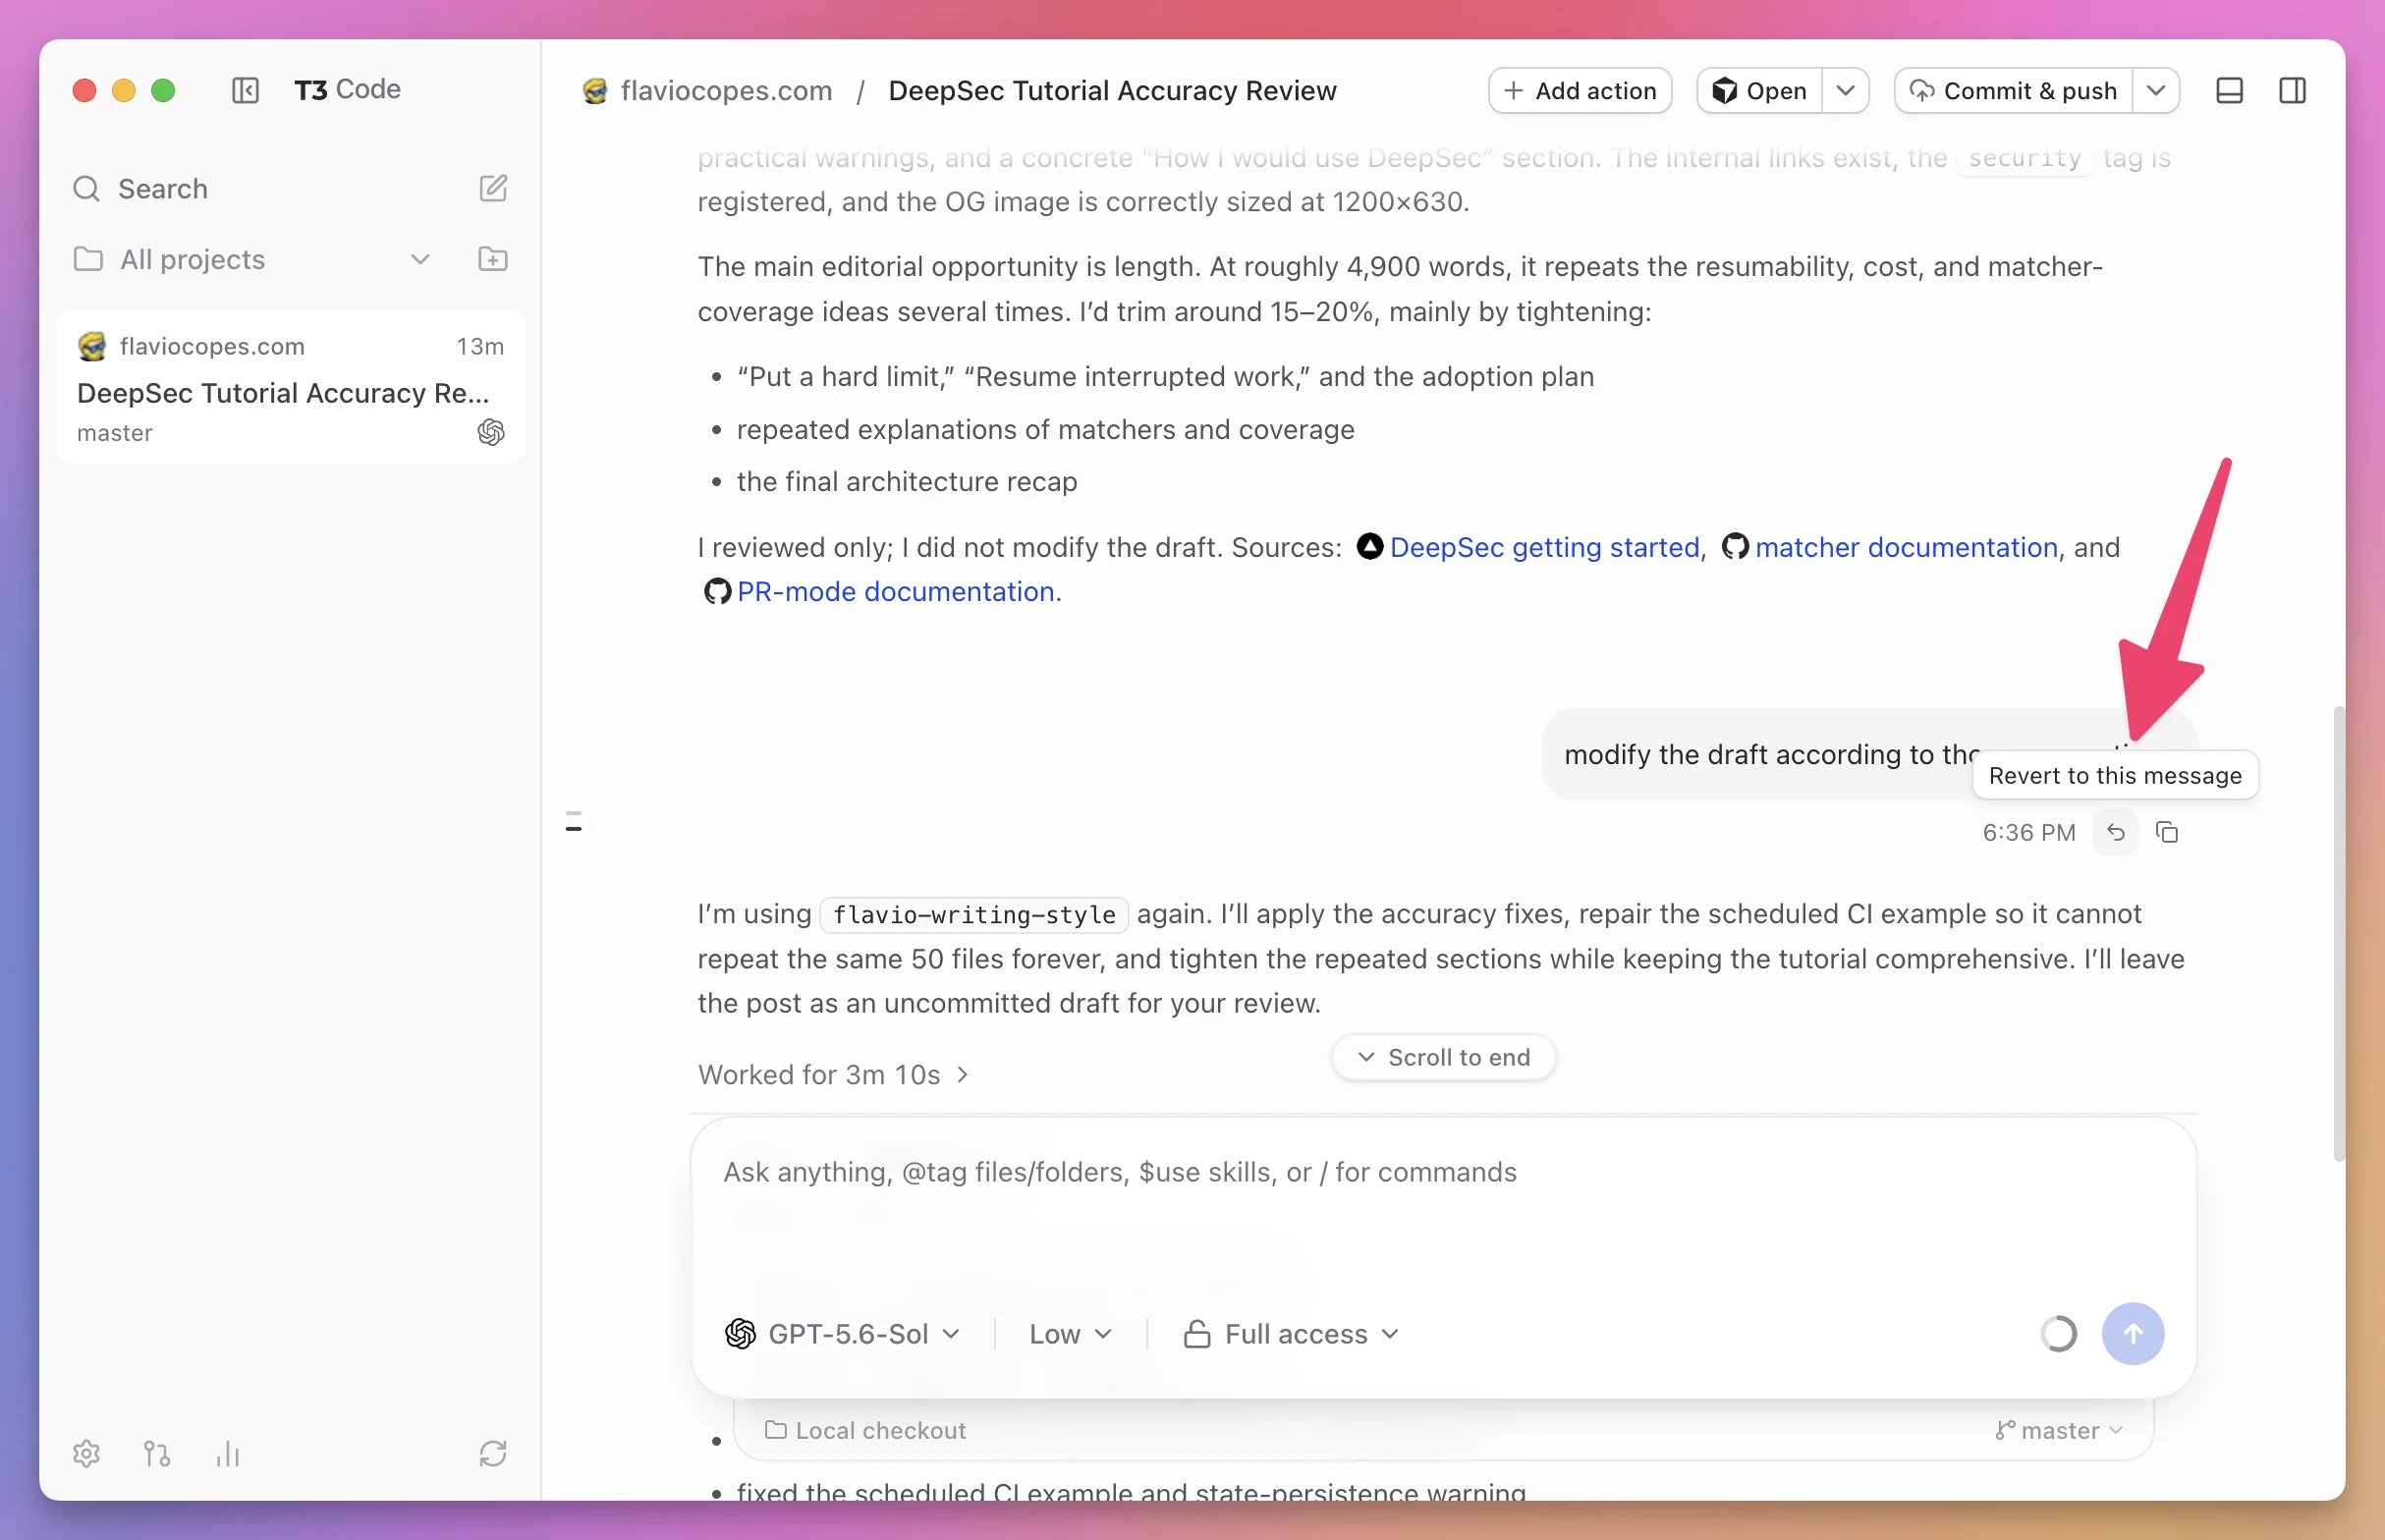
Task: Open the Low reasoning effort dropdown
Action: pos(1071,1334)
